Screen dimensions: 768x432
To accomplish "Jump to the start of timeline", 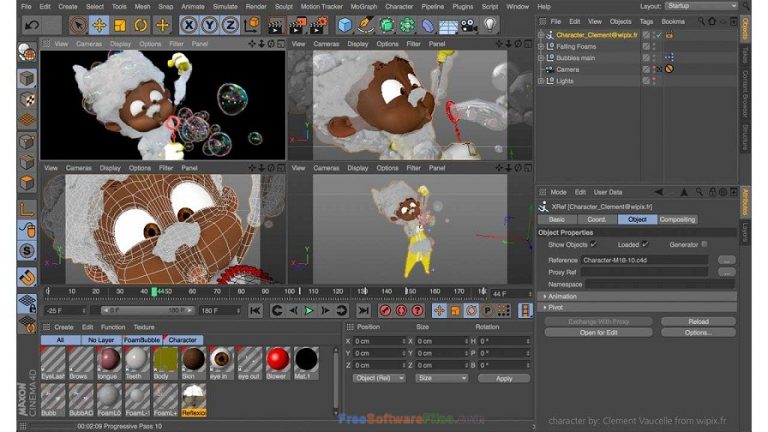I will 255,311.
